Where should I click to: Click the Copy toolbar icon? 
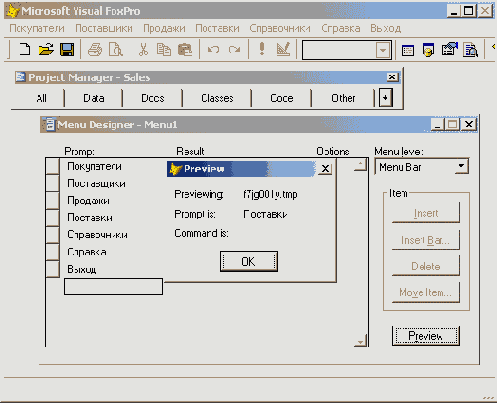pyautogui.click(x=164, y=50)
